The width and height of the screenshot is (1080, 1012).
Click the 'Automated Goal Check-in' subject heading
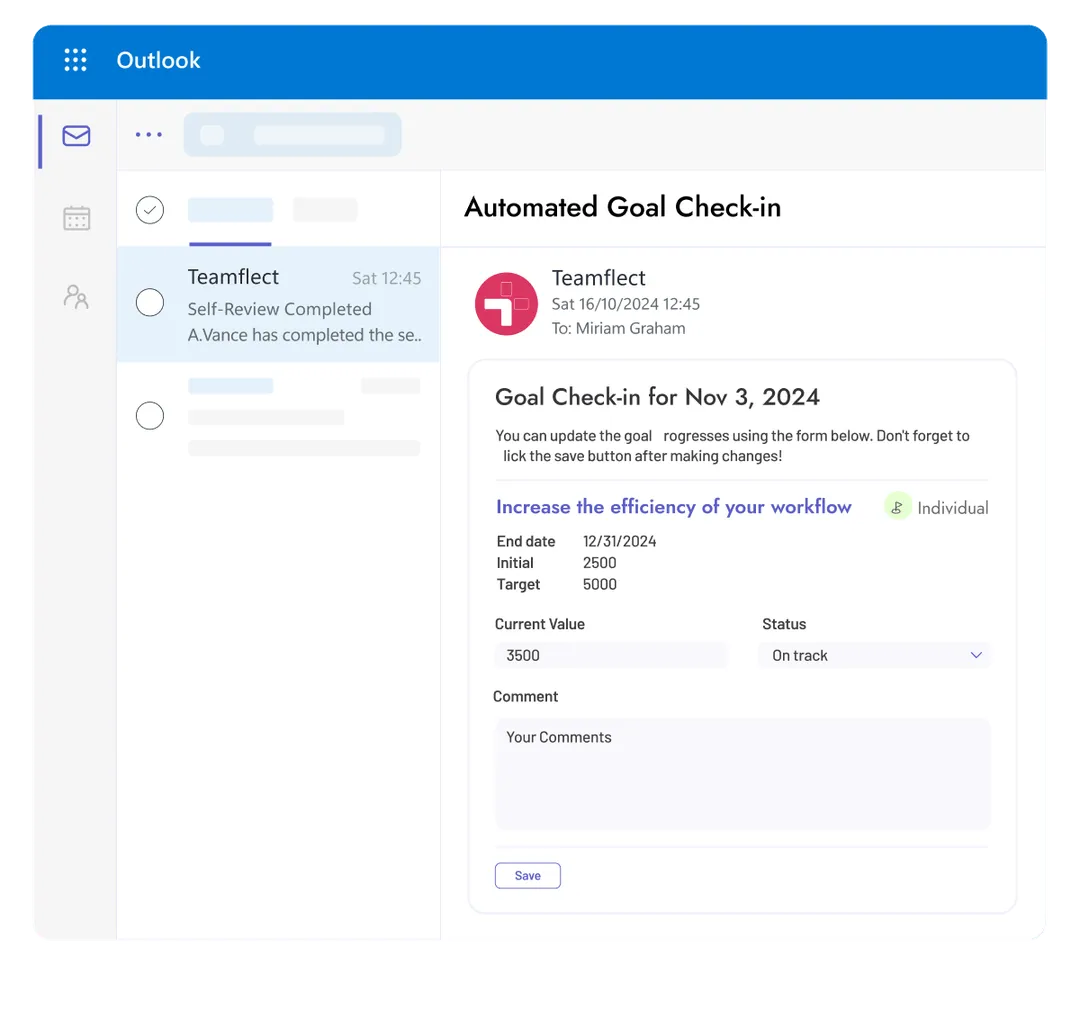point(623,207)
